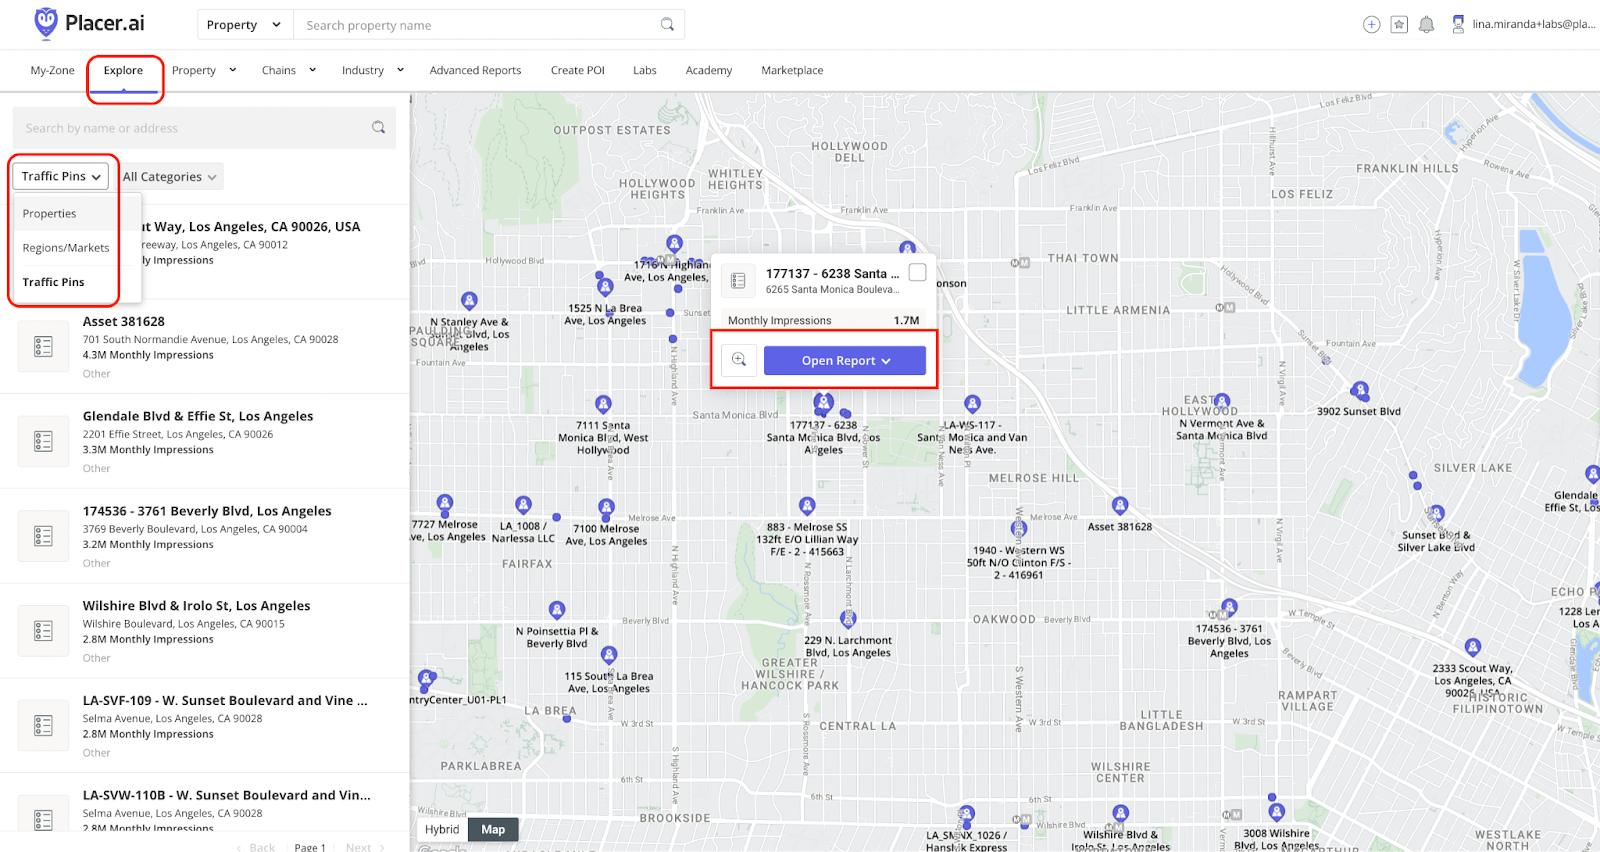1600x852 pixels.
Task: Open the starred items icon in header
Action: click(1399, 24)
